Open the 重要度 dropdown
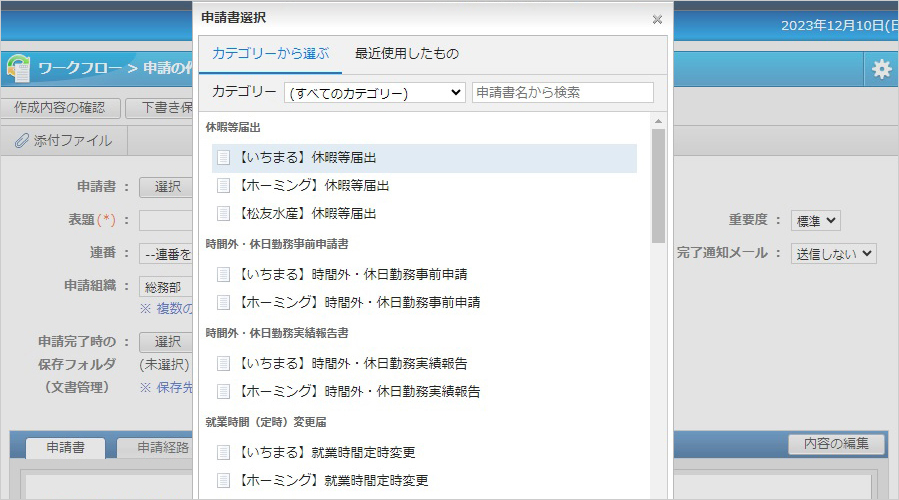 coord(815,221)
